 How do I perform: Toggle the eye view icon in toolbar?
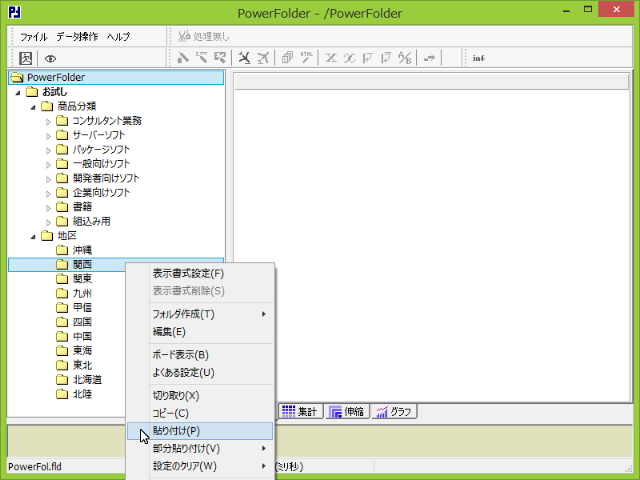tap(50, 59)
